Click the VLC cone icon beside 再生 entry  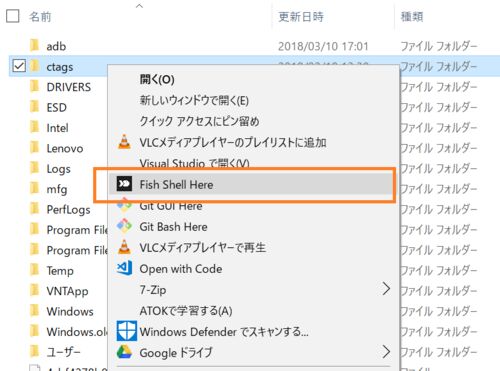[124, 247]
